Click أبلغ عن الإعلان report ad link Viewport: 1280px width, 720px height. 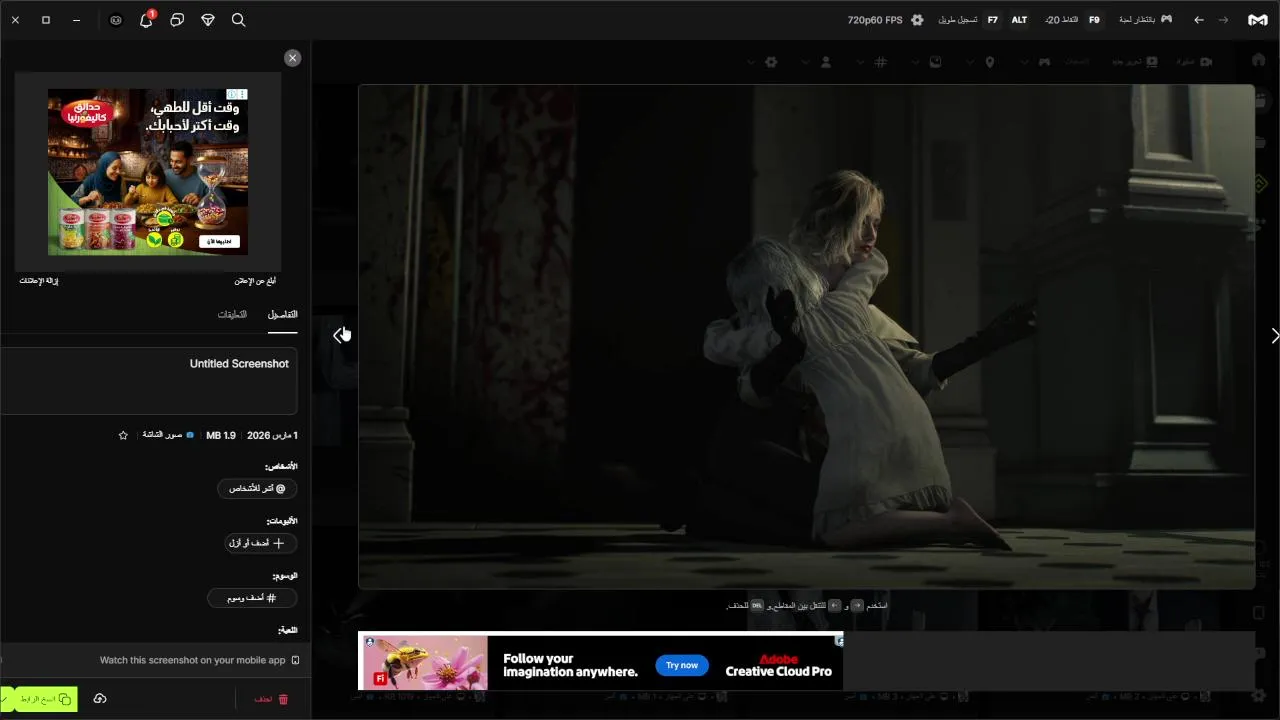click(255, 281)
